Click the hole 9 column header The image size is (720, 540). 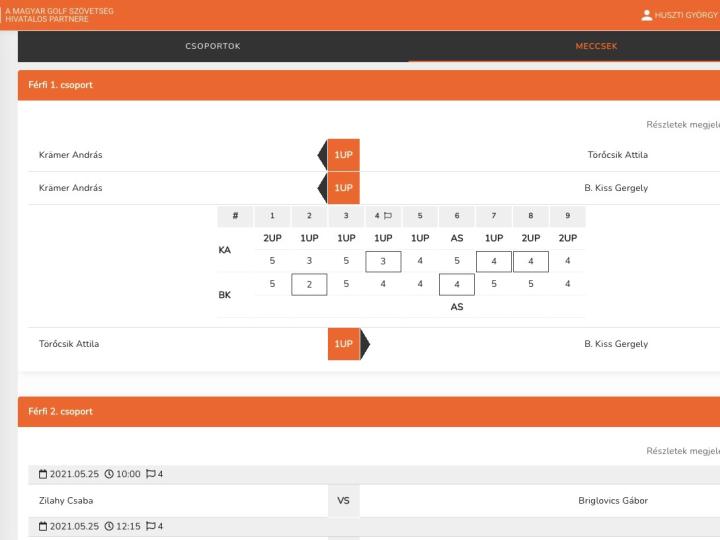[x=568, y=216]
